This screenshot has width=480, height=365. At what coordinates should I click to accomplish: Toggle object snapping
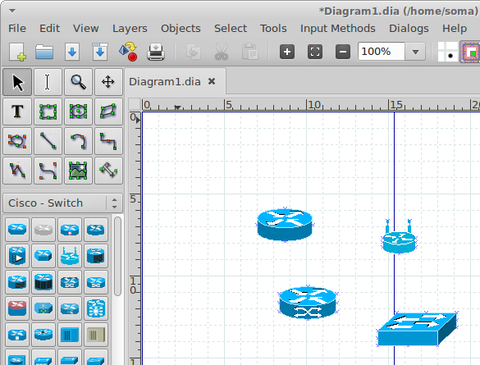coord(470,52)
